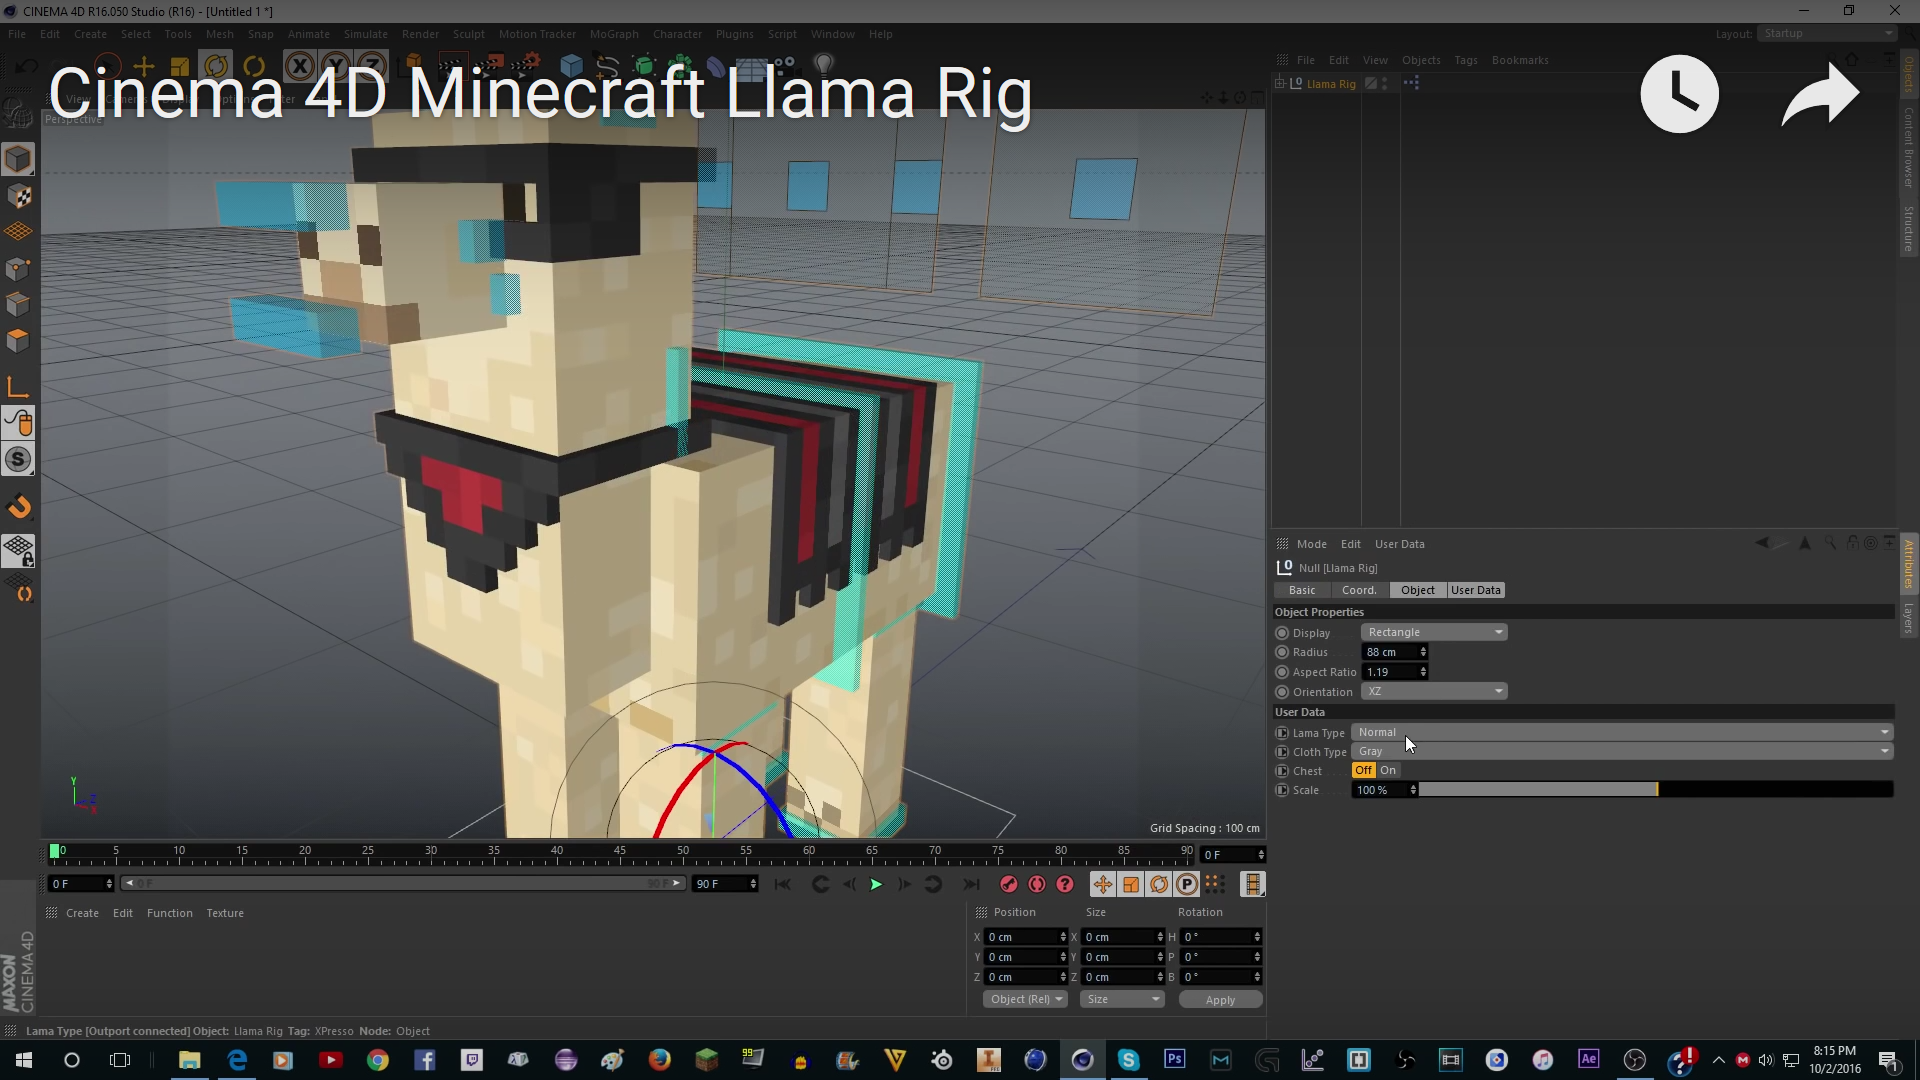Image resolution: width=1920 pixels, height=1080 pixels.
Task: Click the Null object icon beside Llama Rig
Action: tap(1296, 84)
